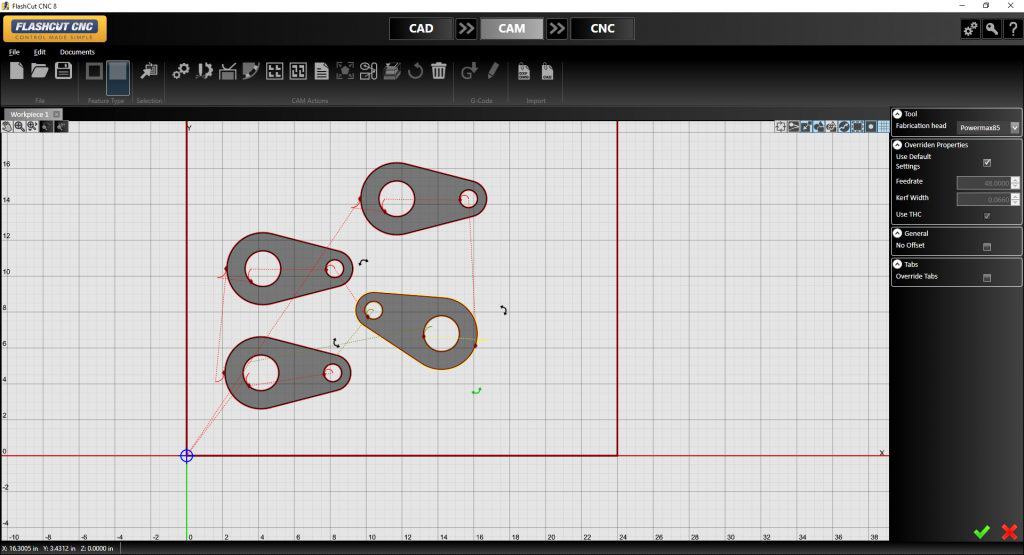Click the trash can delete icon

tap(438, 71)
